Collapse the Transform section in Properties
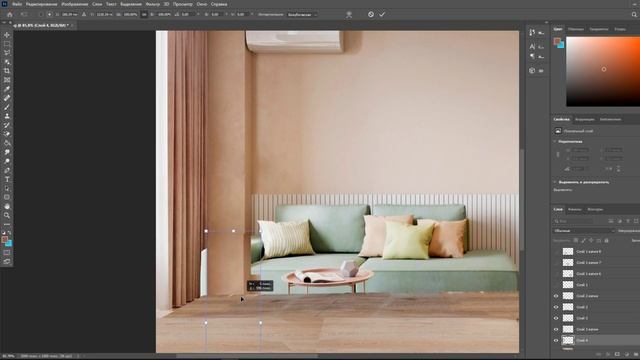The width and height of the screenshot is (640, 360). click(555, 142)
